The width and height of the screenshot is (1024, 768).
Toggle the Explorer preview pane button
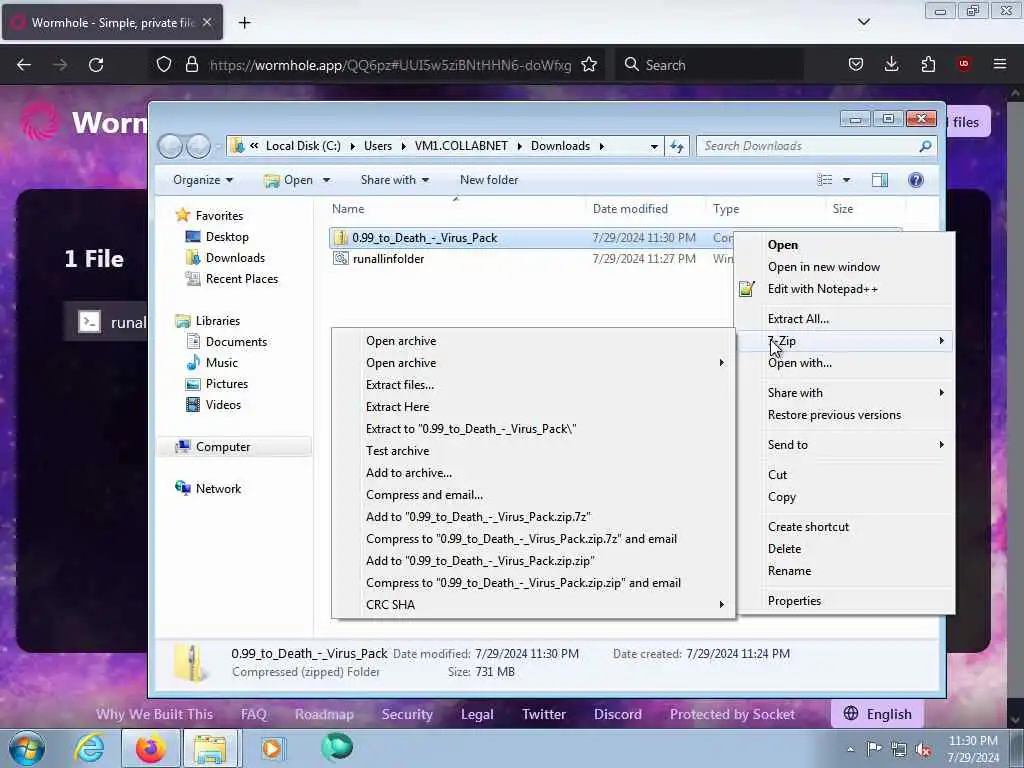click(x=880, y=180)
